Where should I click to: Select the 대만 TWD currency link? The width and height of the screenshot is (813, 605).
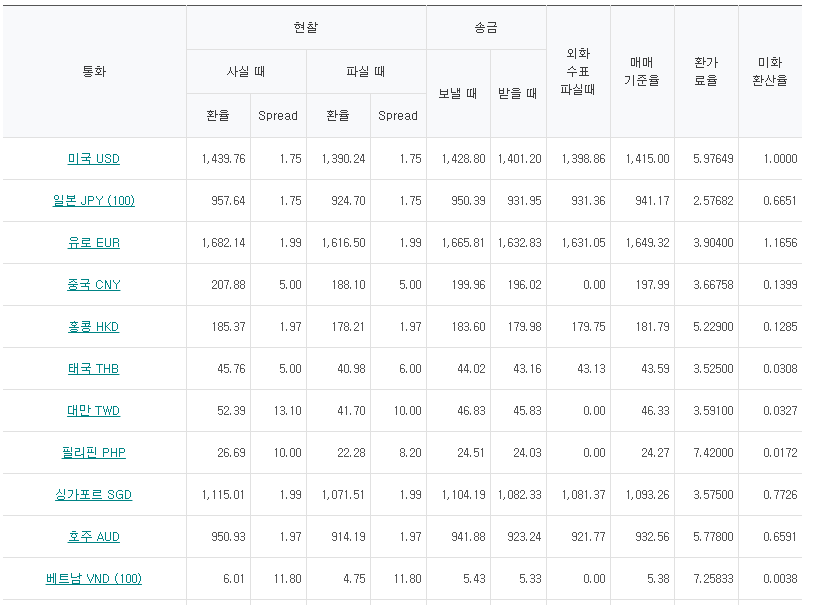[x=93, y=411]
